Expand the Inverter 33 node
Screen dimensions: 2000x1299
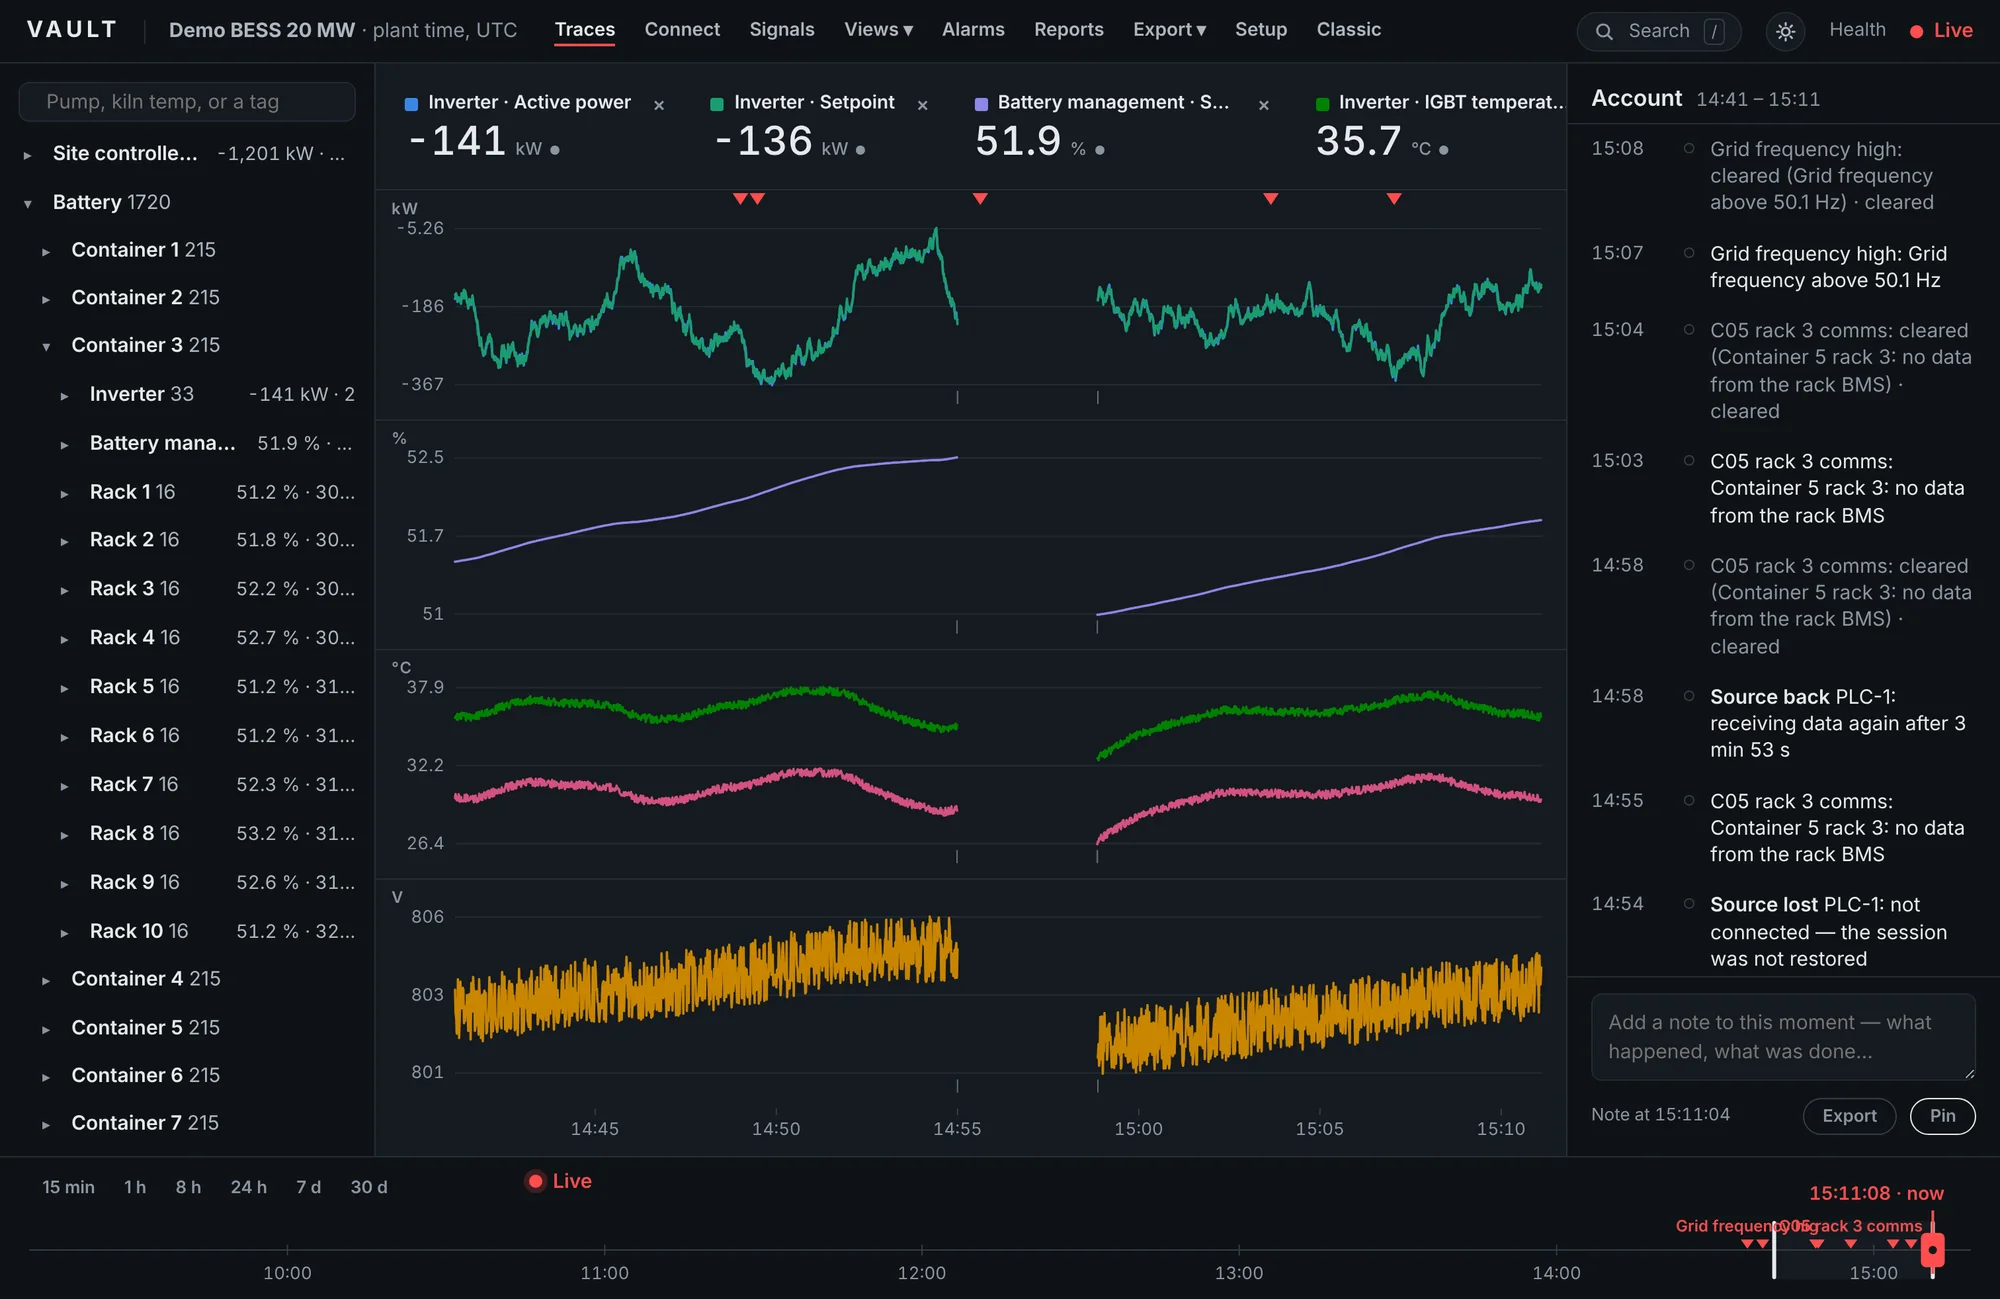tap(64, 396)
